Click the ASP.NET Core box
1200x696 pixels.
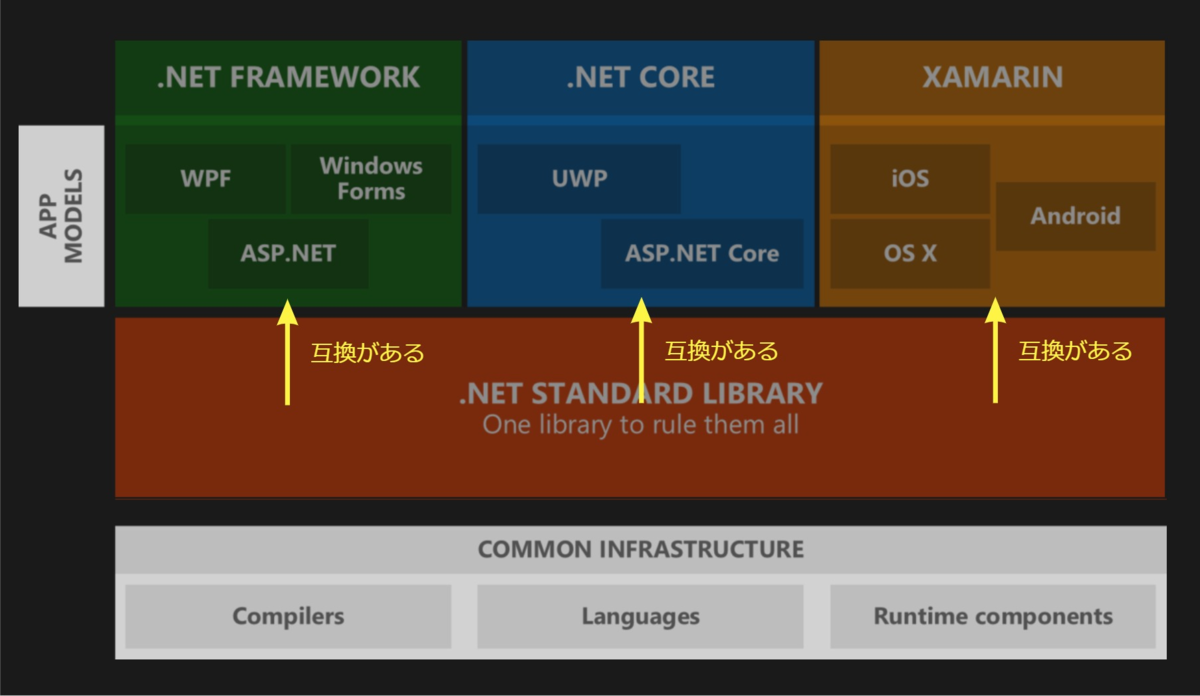[702, 254]
